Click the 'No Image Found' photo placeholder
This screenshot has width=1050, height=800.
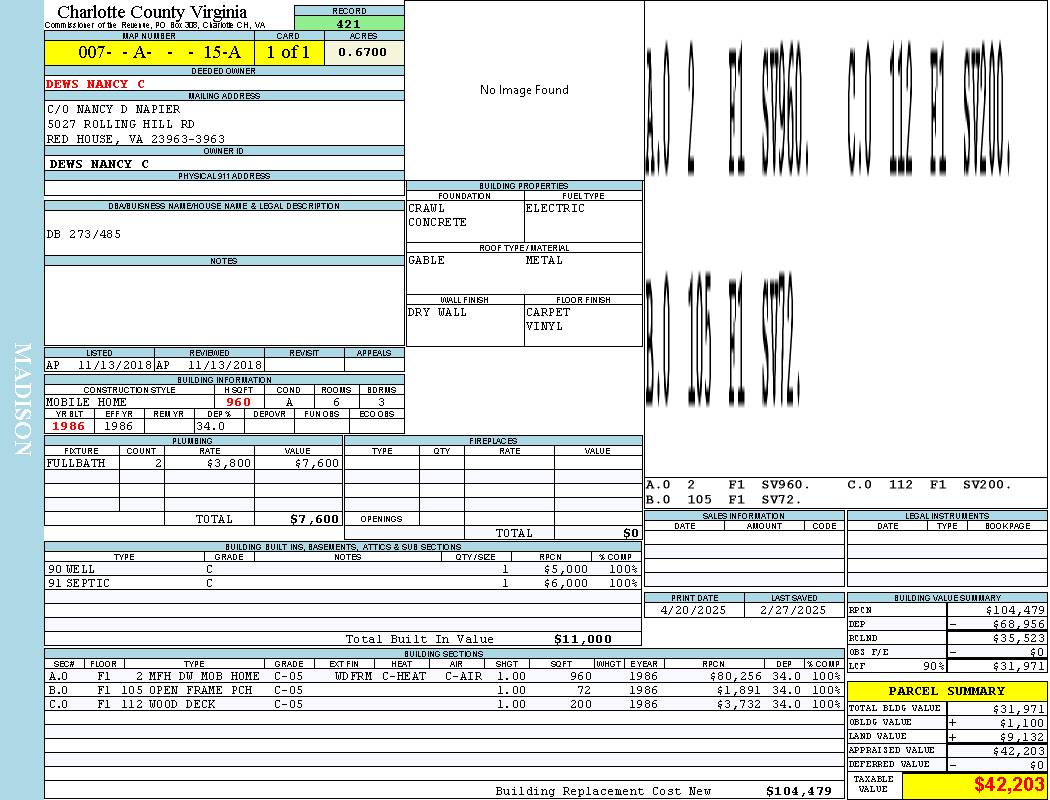click(x=524, y=90)
